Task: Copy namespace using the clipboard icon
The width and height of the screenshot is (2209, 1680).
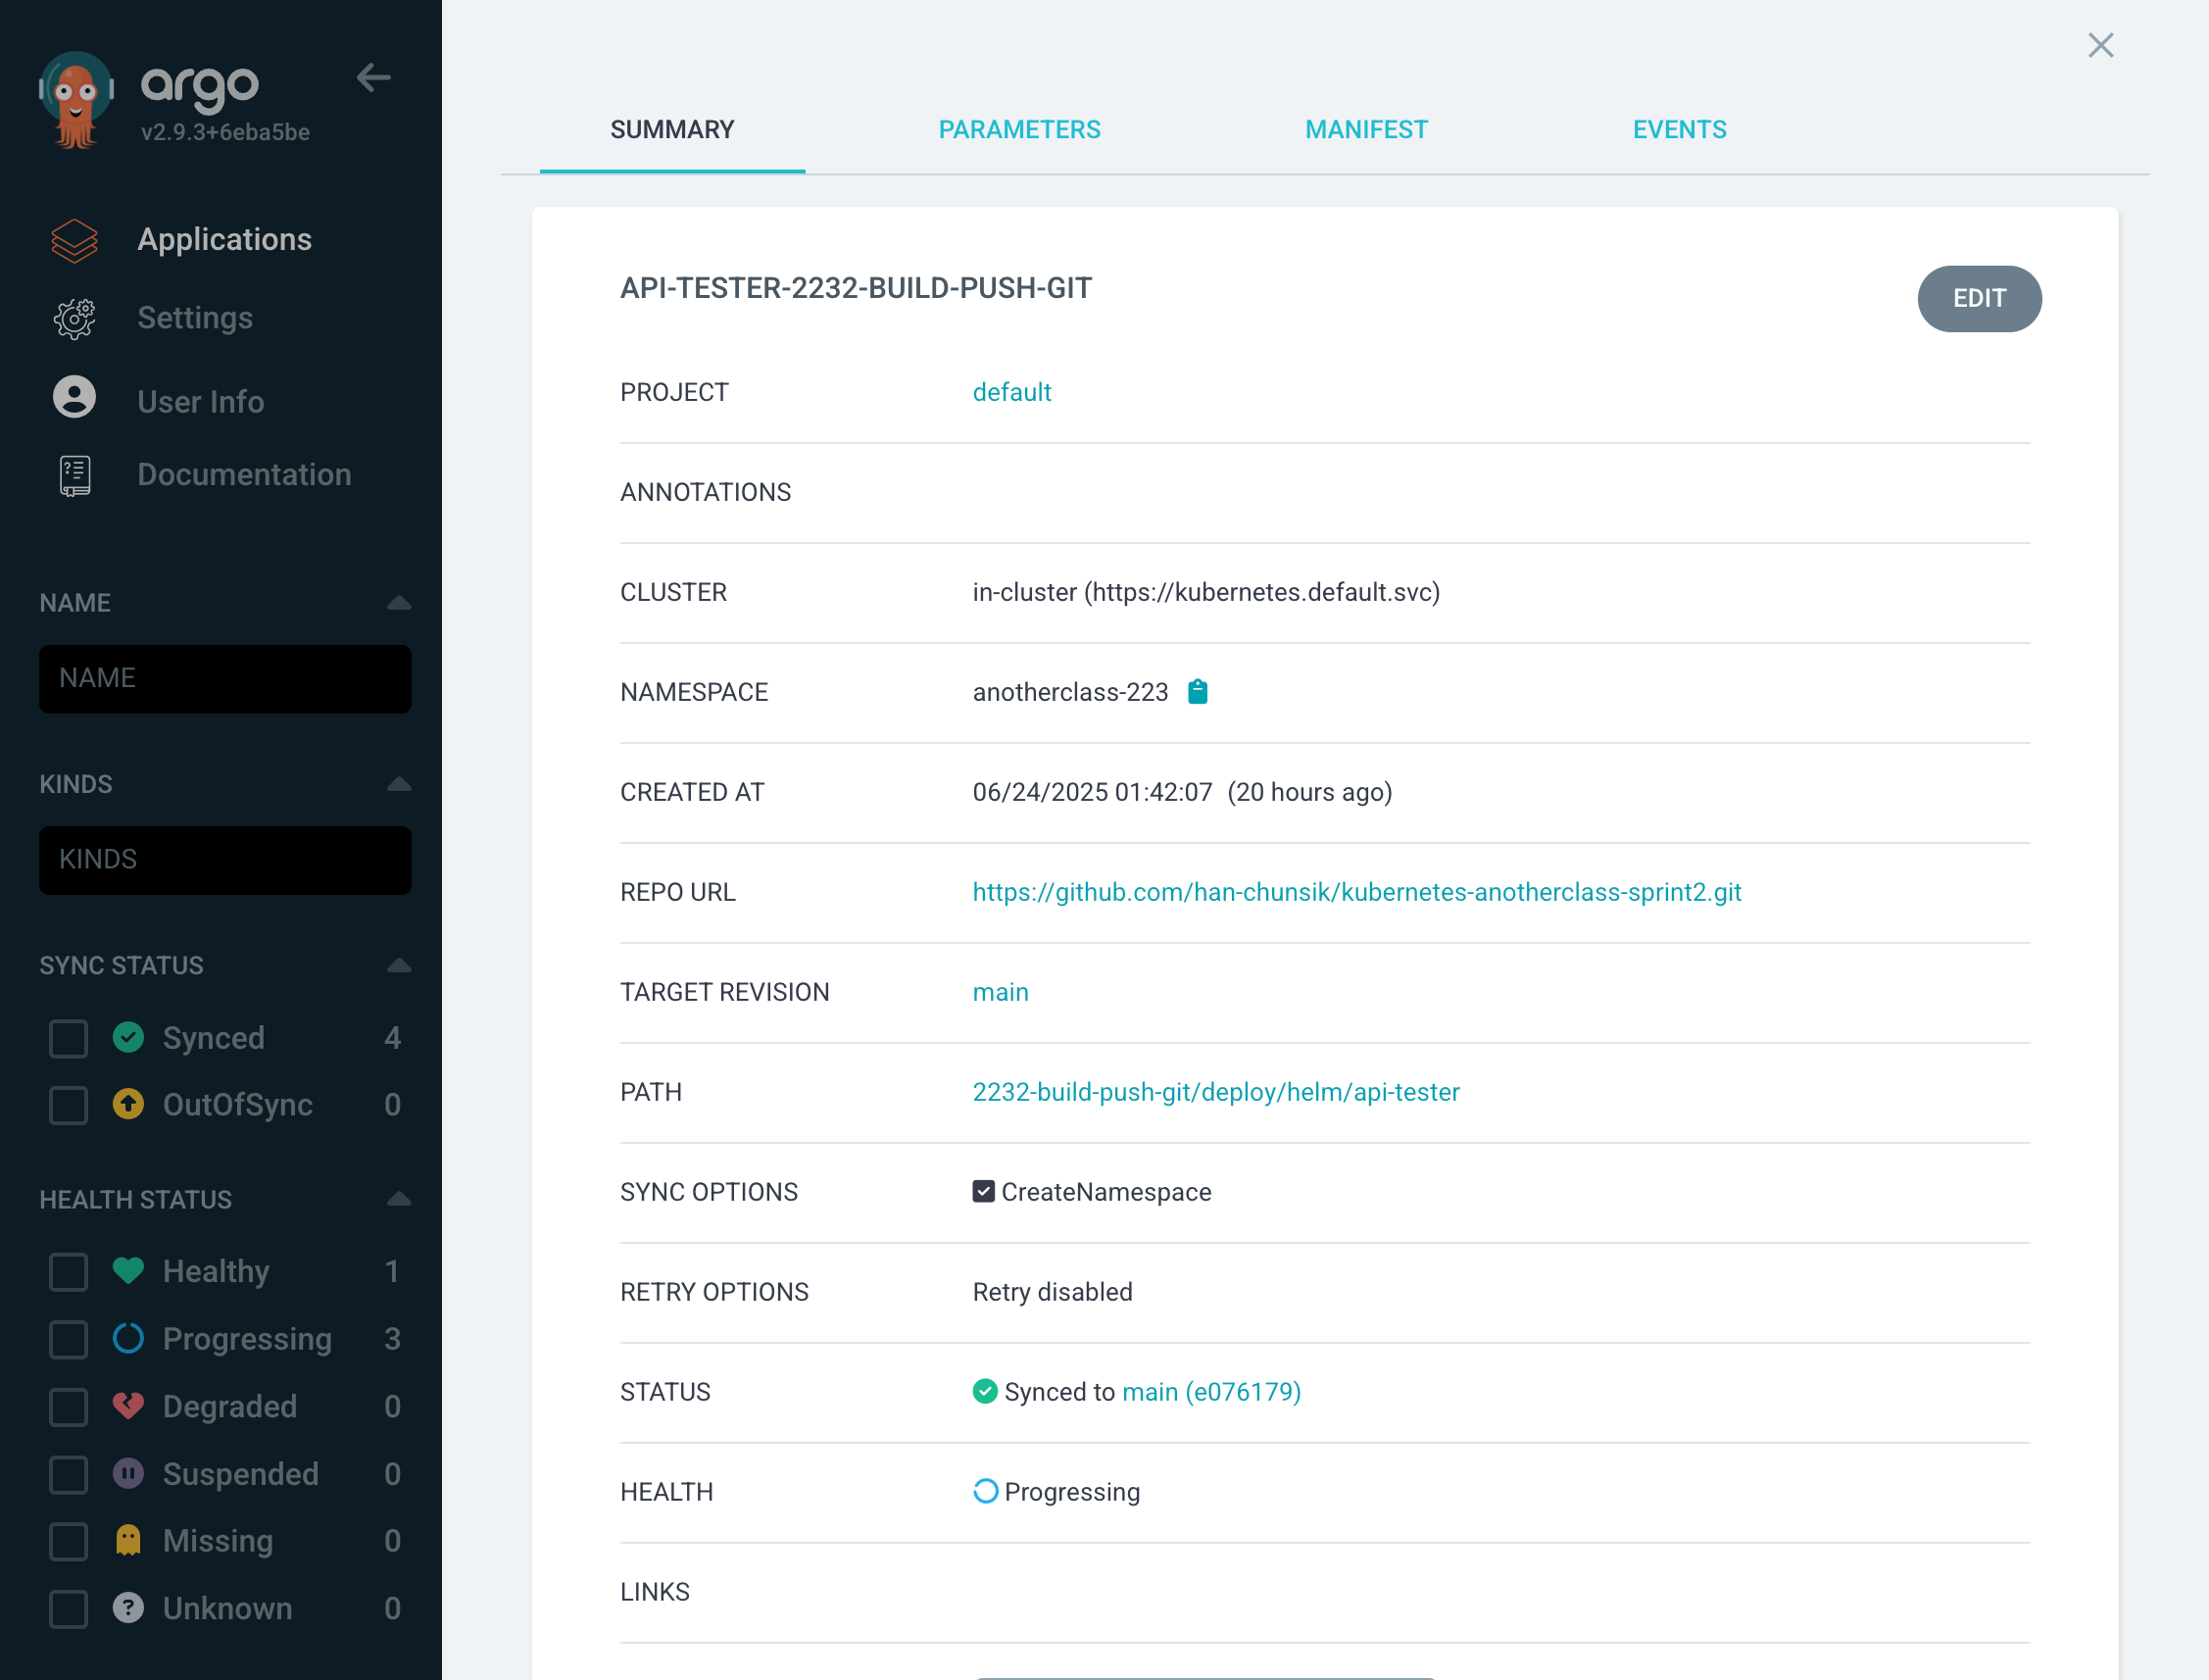Action: [1197, 691]
